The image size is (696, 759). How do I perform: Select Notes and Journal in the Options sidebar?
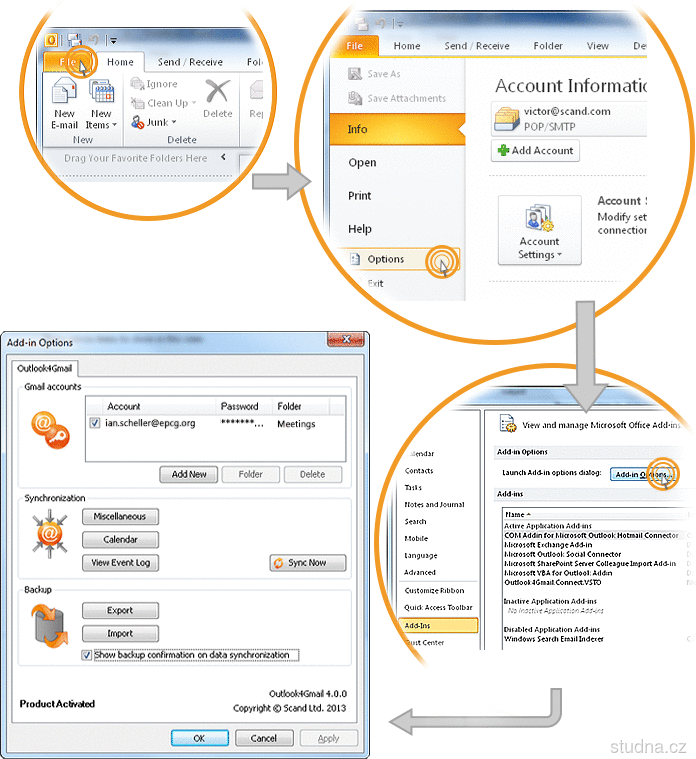tap(434, 504)
